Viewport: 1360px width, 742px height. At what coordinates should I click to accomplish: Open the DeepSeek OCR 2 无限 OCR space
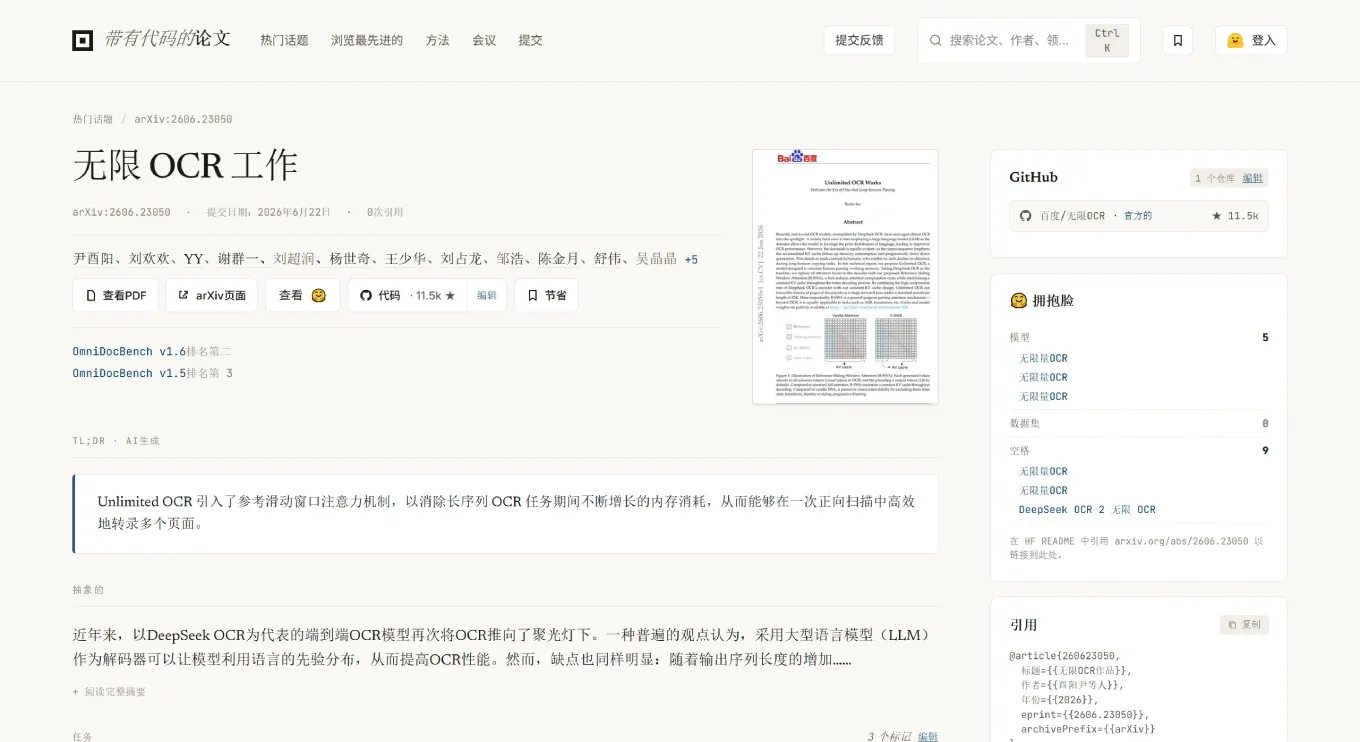[1087, 509]
